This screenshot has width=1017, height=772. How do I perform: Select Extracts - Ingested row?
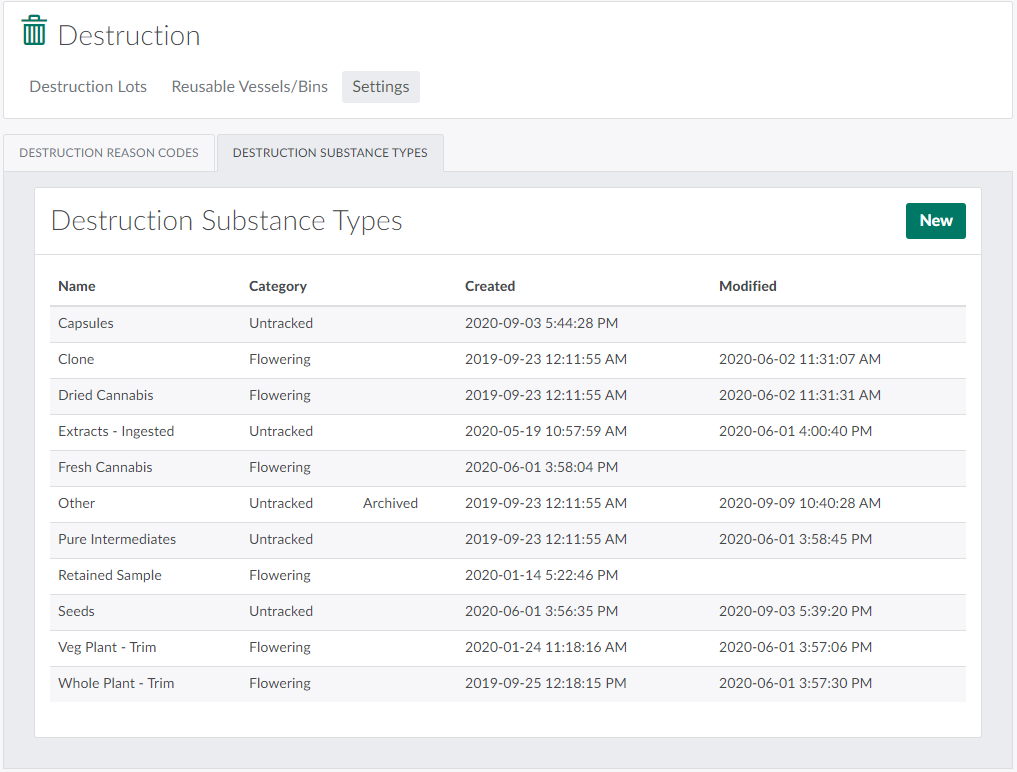(116, 431)
